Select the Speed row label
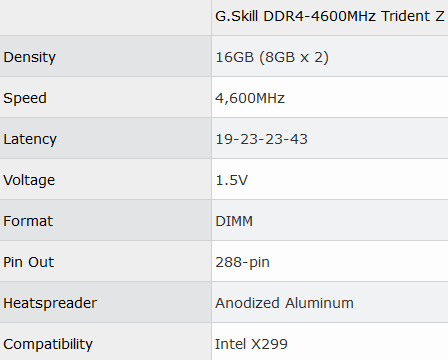 [x=25, y=98]
